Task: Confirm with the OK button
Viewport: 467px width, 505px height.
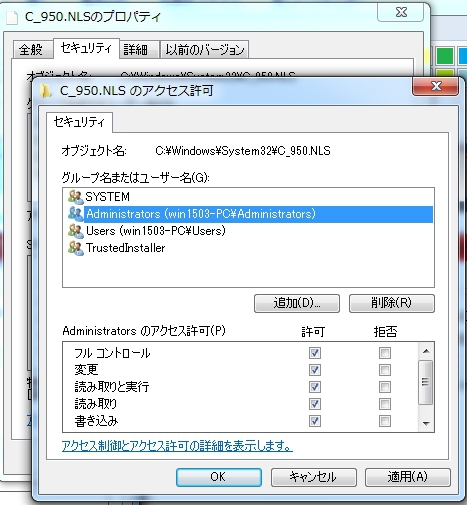Action: click(219, 477)
